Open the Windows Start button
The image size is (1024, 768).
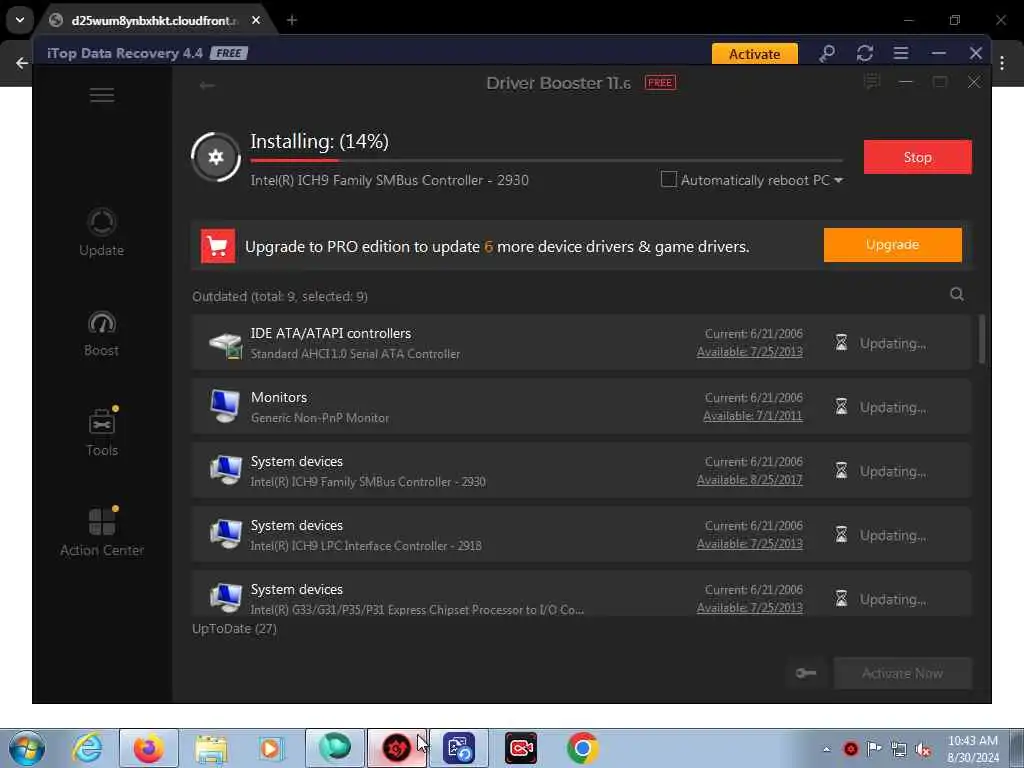[27, 748]
